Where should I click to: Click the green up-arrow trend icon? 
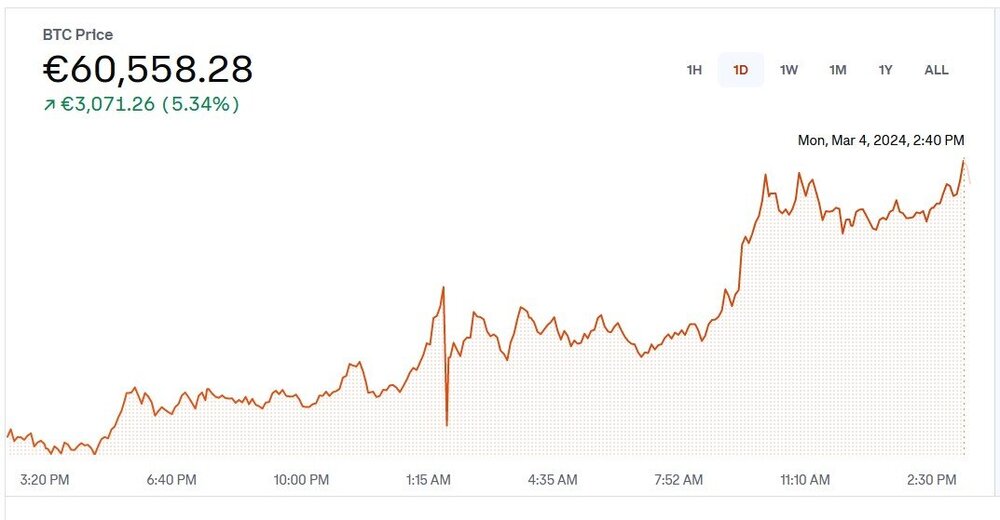(x=49, y=105)
